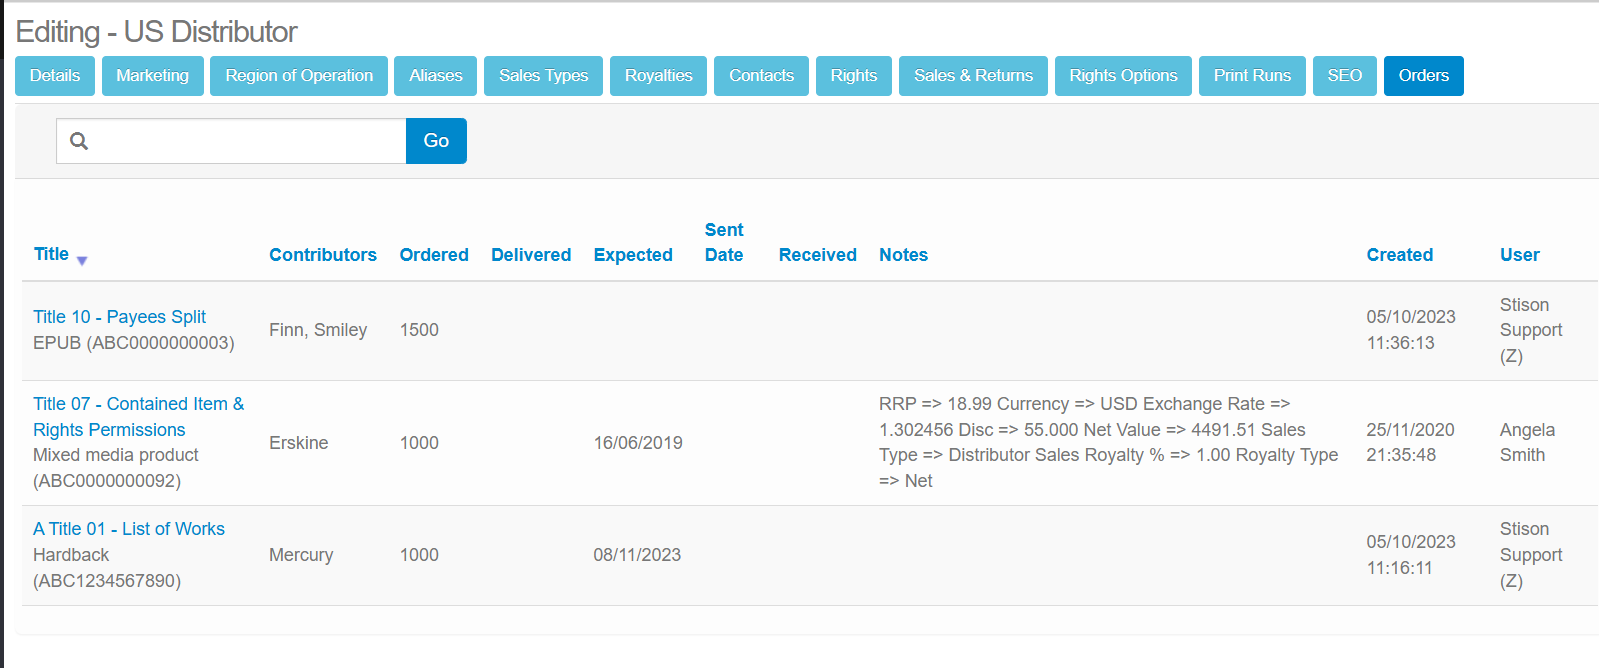Open Title 10 - Payees Split link
Screen dimensions: 1599x668
[x=119, y=317]
